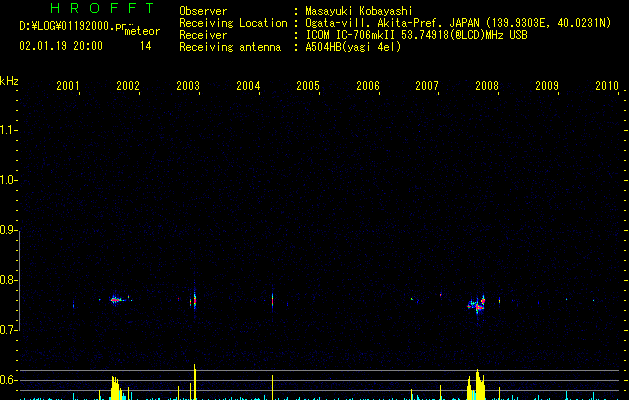Click the yellow amplitude bar cluster before 2008

[477, 385]
